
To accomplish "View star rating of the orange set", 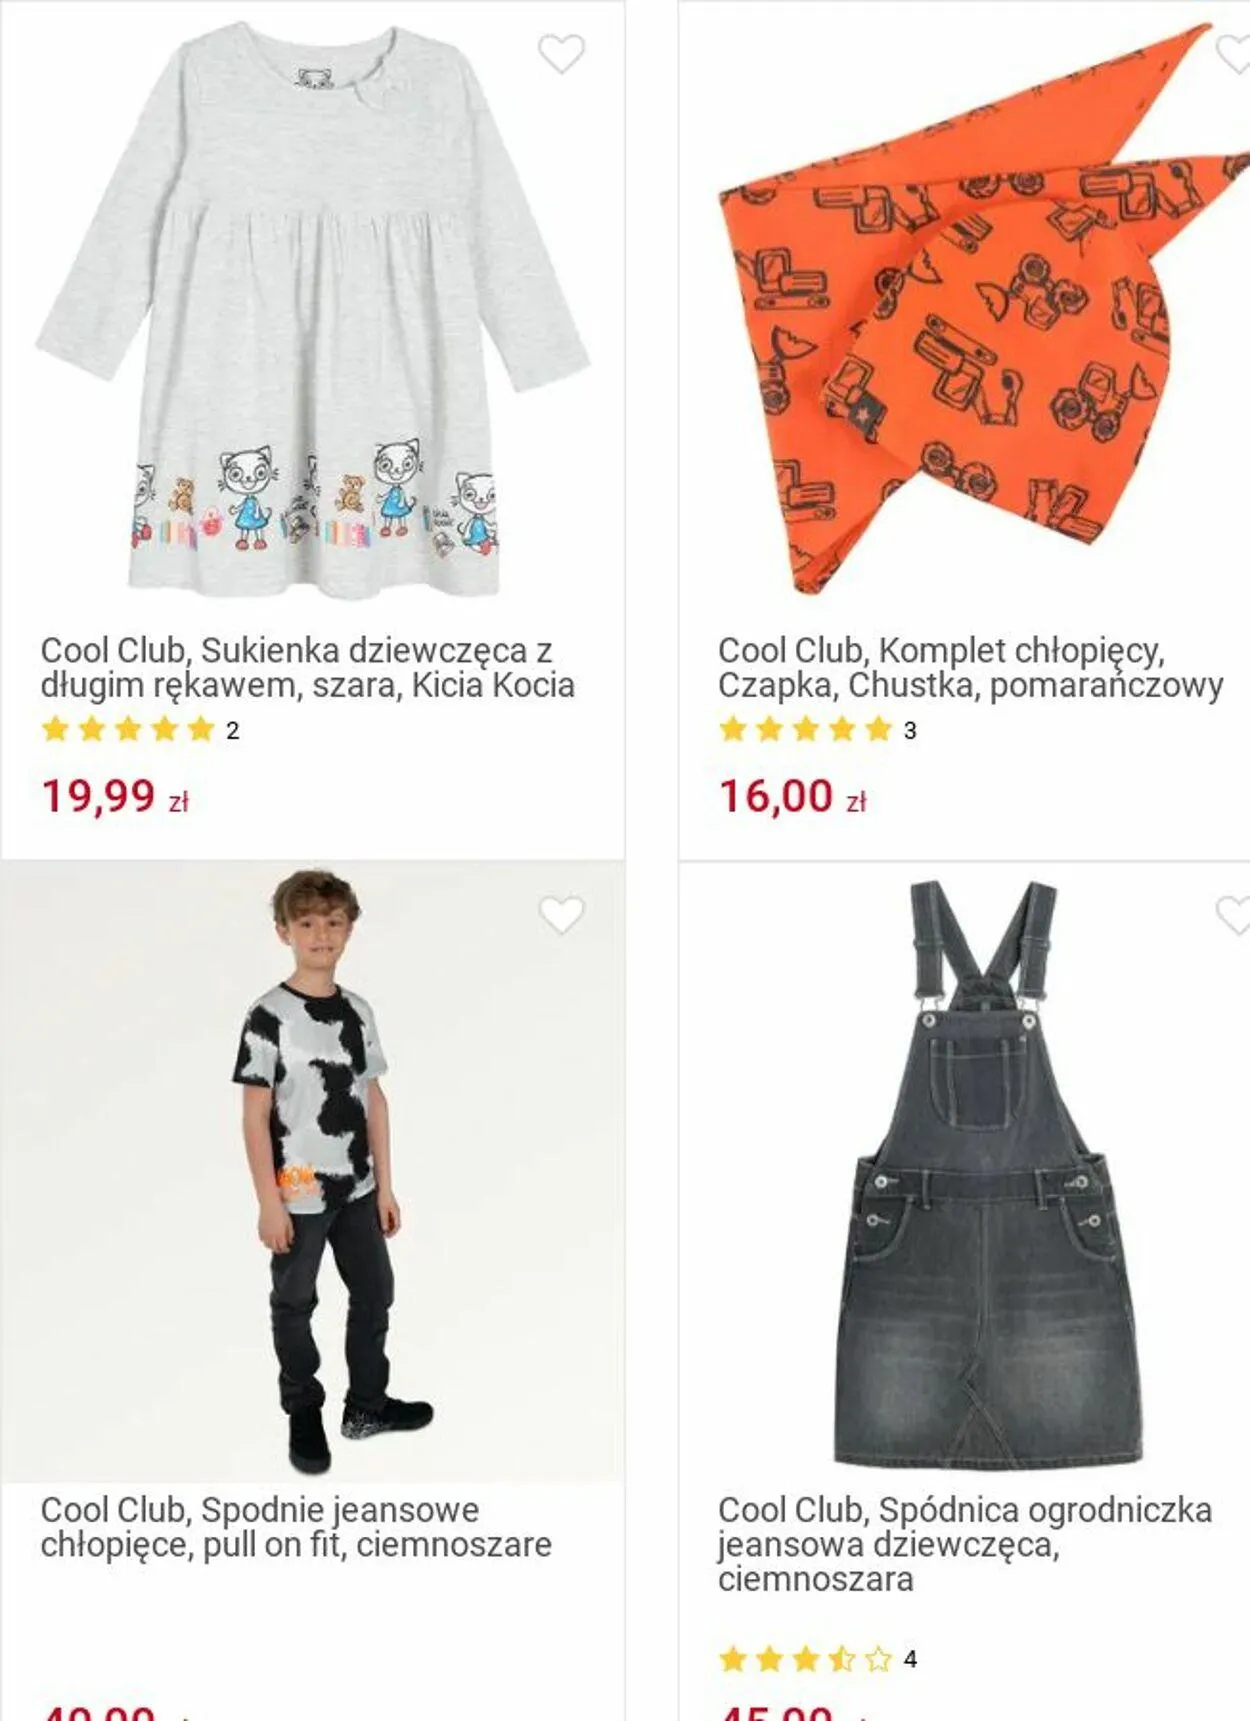I will [x=805, y=730].
